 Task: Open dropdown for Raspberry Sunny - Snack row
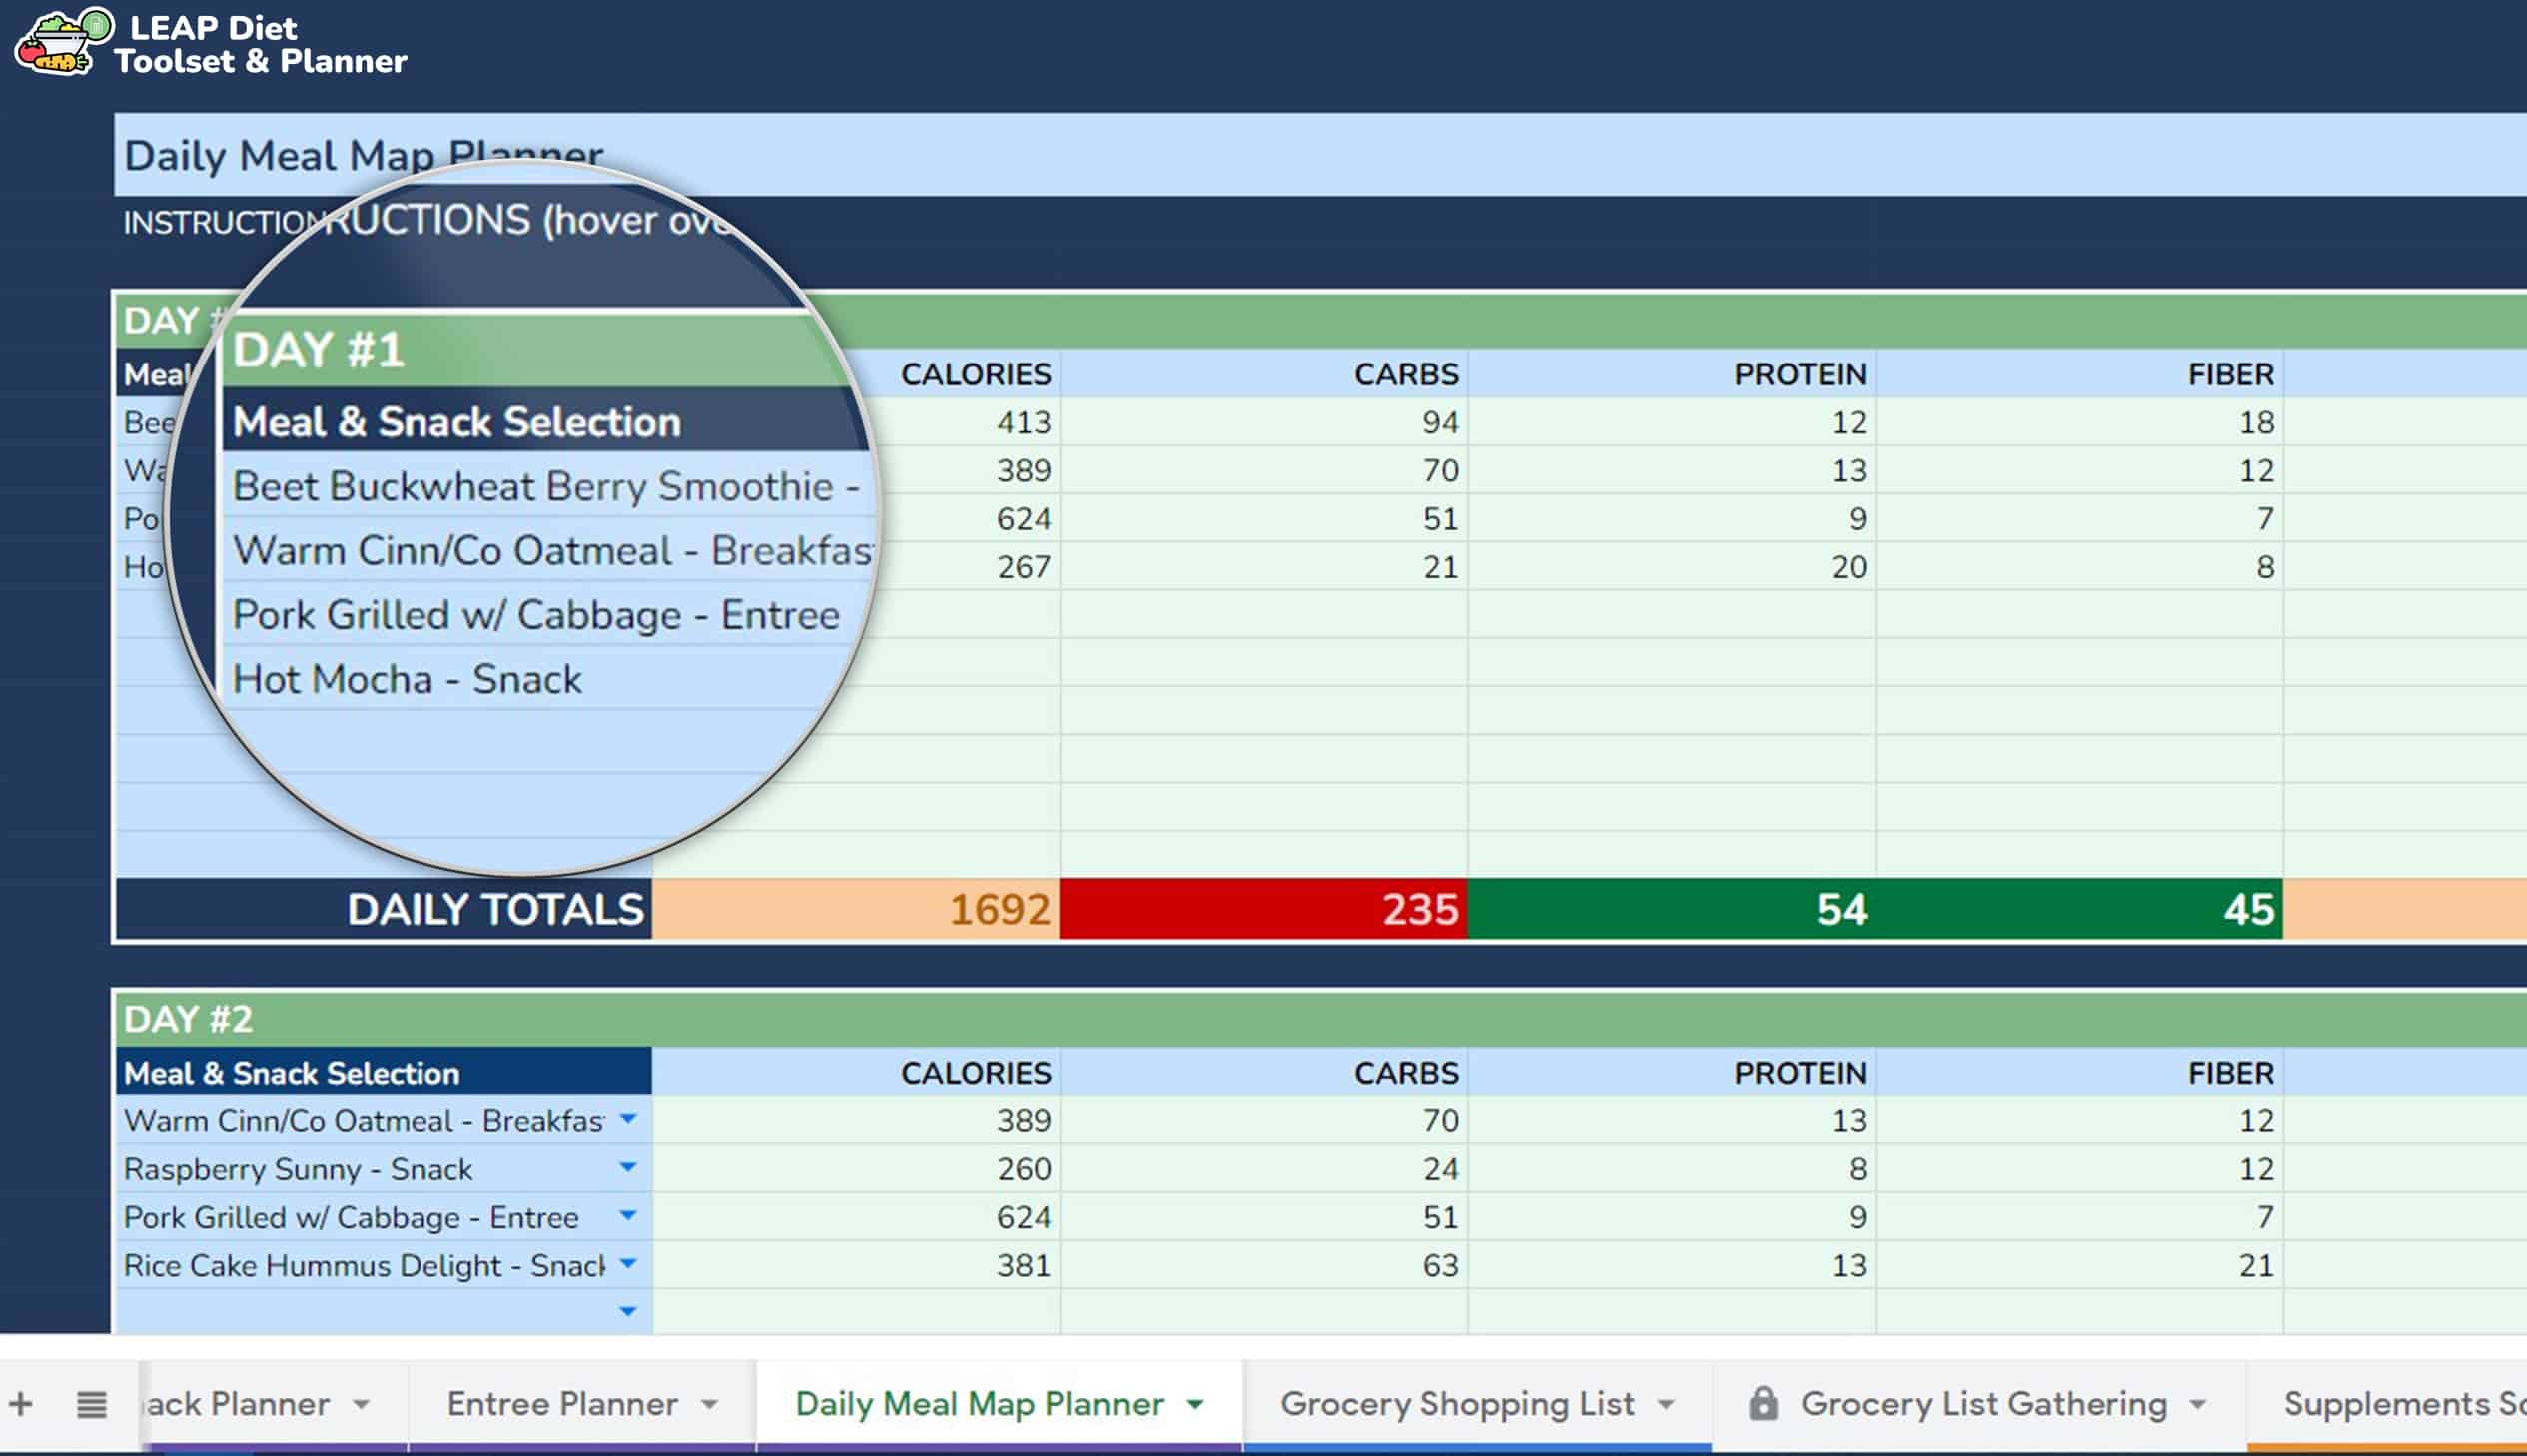point(628,1167)
